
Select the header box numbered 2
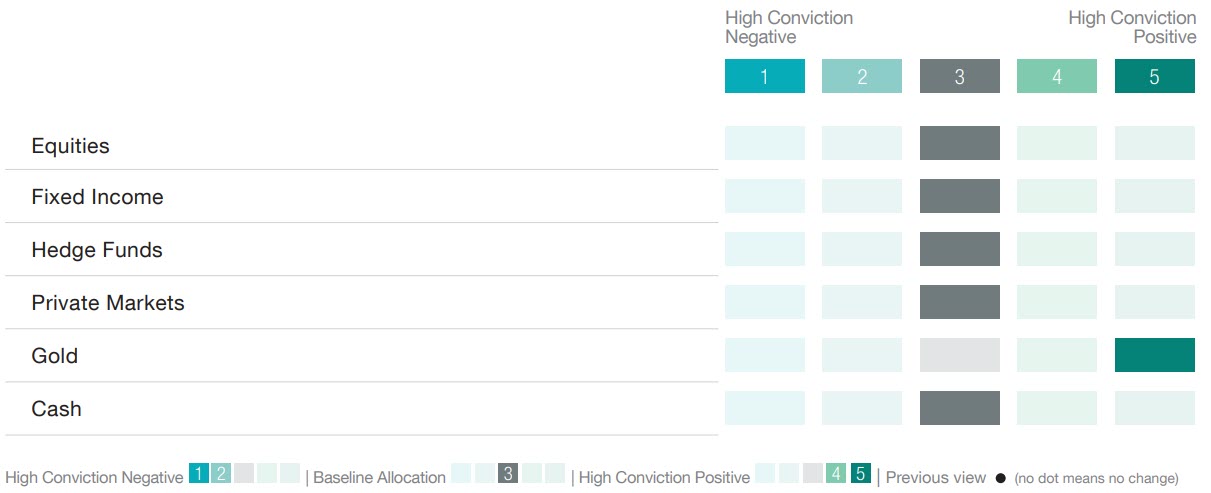pyautogui.click(x=861, y=76)
